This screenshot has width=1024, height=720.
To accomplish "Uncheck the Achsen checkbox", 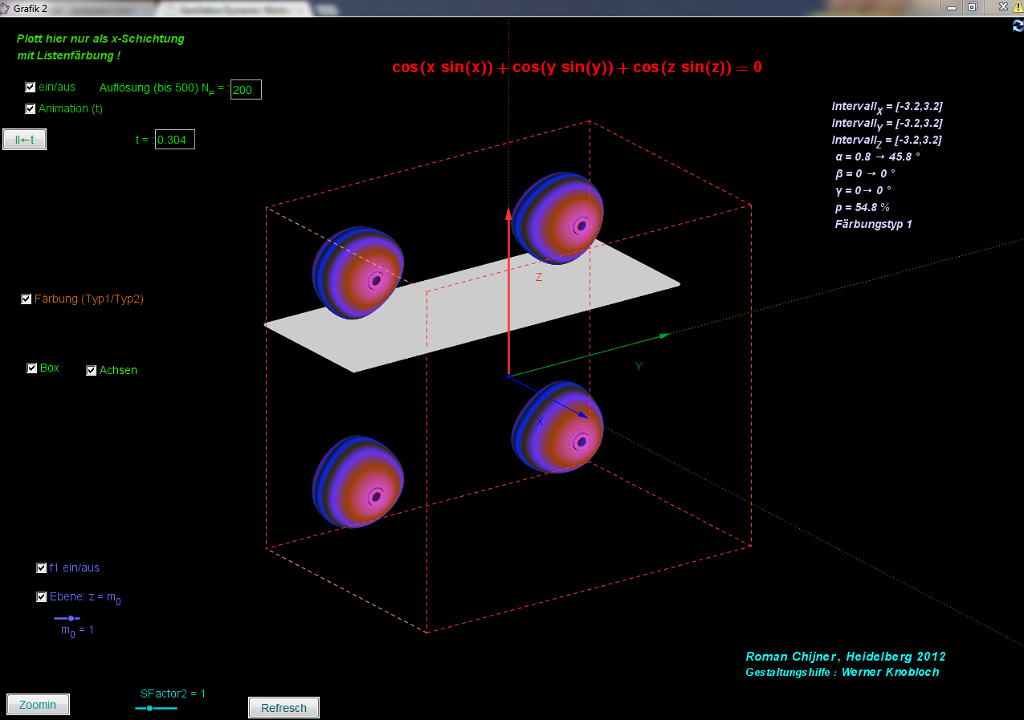I will click(x=92, y=371).
